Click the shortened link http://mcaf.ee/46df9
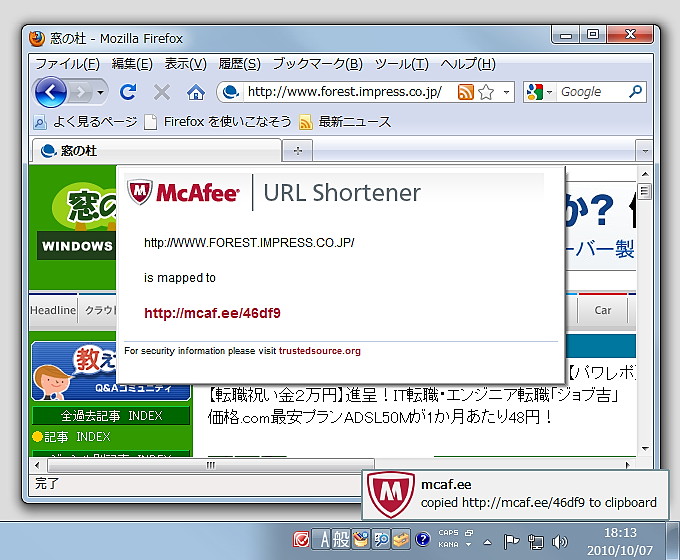The height and width of the screenshot is (560, 680). tap(212, 313)
